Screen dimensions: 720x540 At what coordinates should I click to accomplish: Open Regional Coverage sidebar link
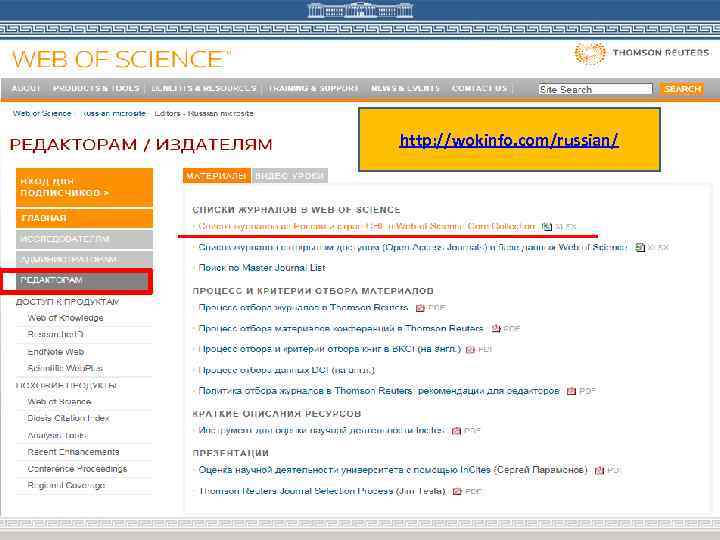66,485
